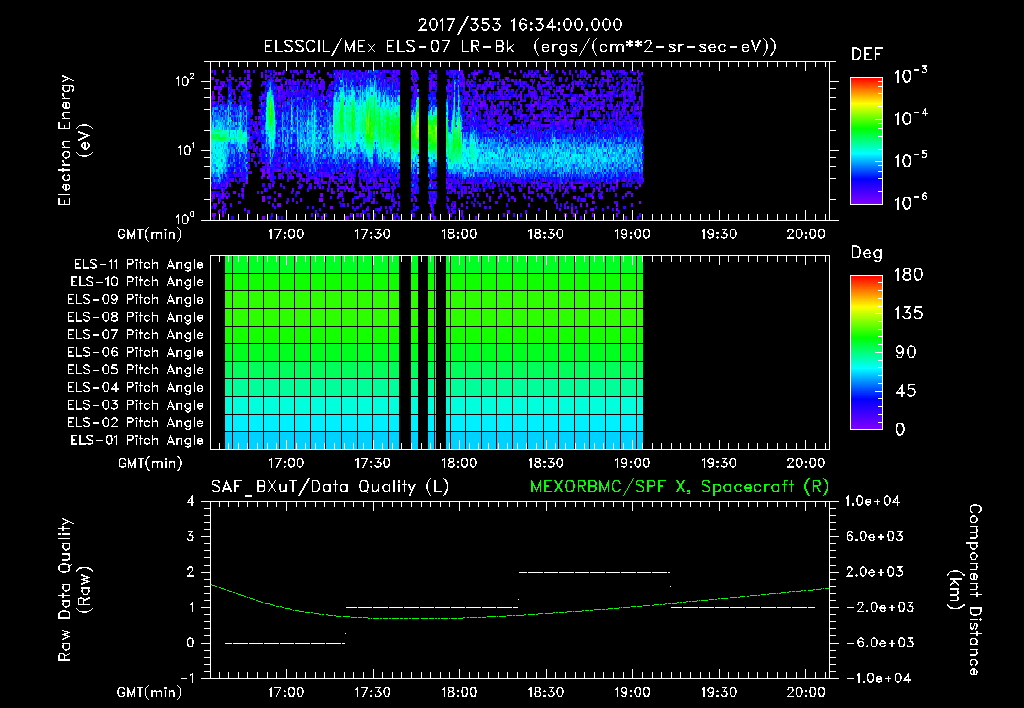Click the ELS-06 Pitch Angle row label
Image resolution: width=1024 pixels, height=708 pixels.
pyautogui.click(x=136, y=352)
